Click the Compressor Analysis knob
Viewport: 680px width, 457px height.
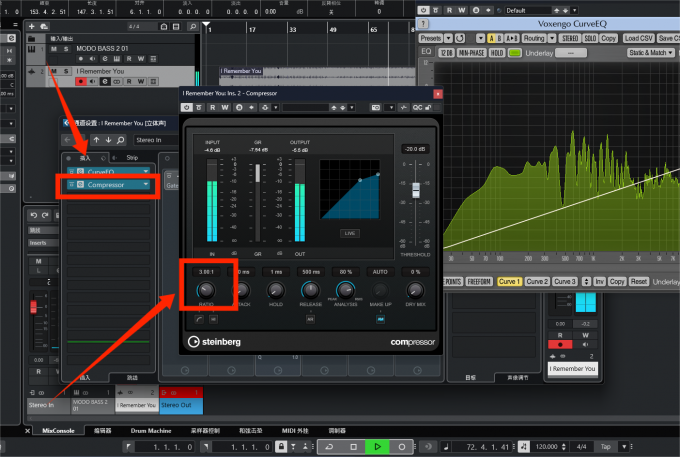coord(345,290)
